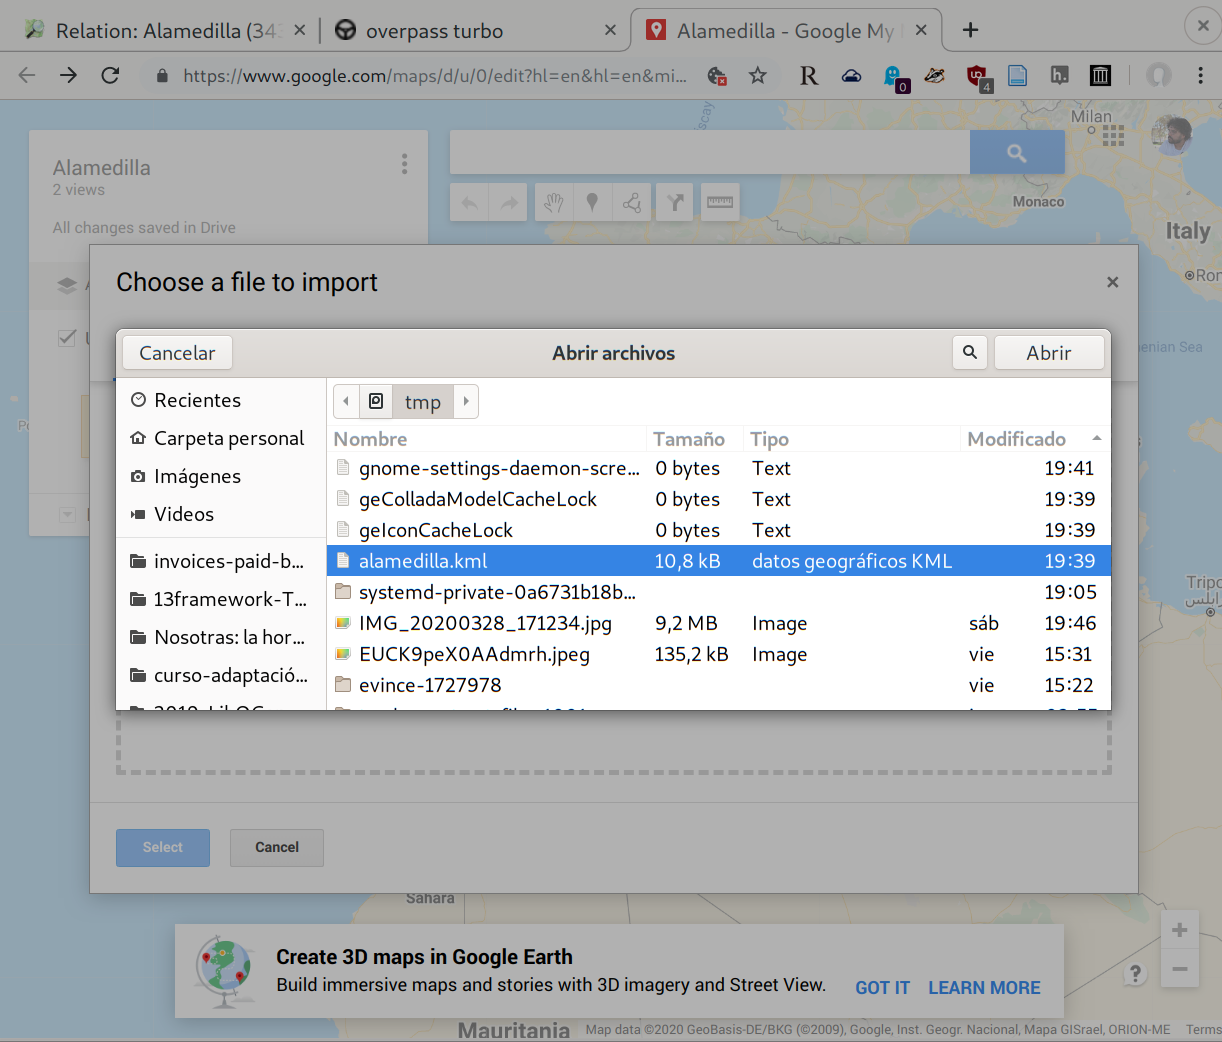Open the Alamedilla map three-dot options menu
The image size is (1222, 1042).
[x=404, y=164]
